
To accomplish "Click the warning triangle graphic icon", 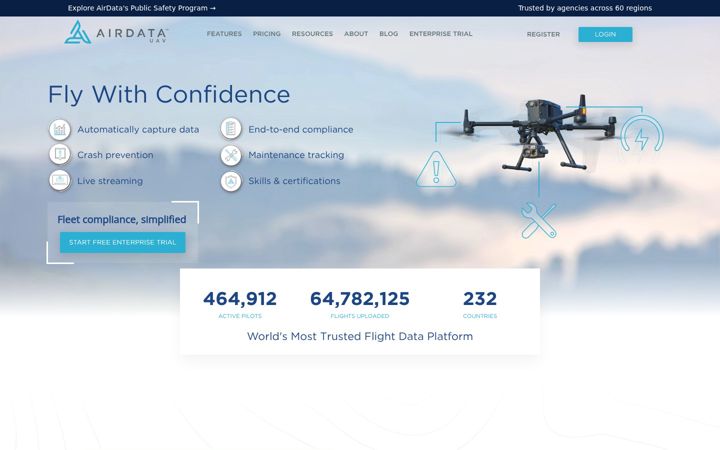I will click(x=436, y=169).
